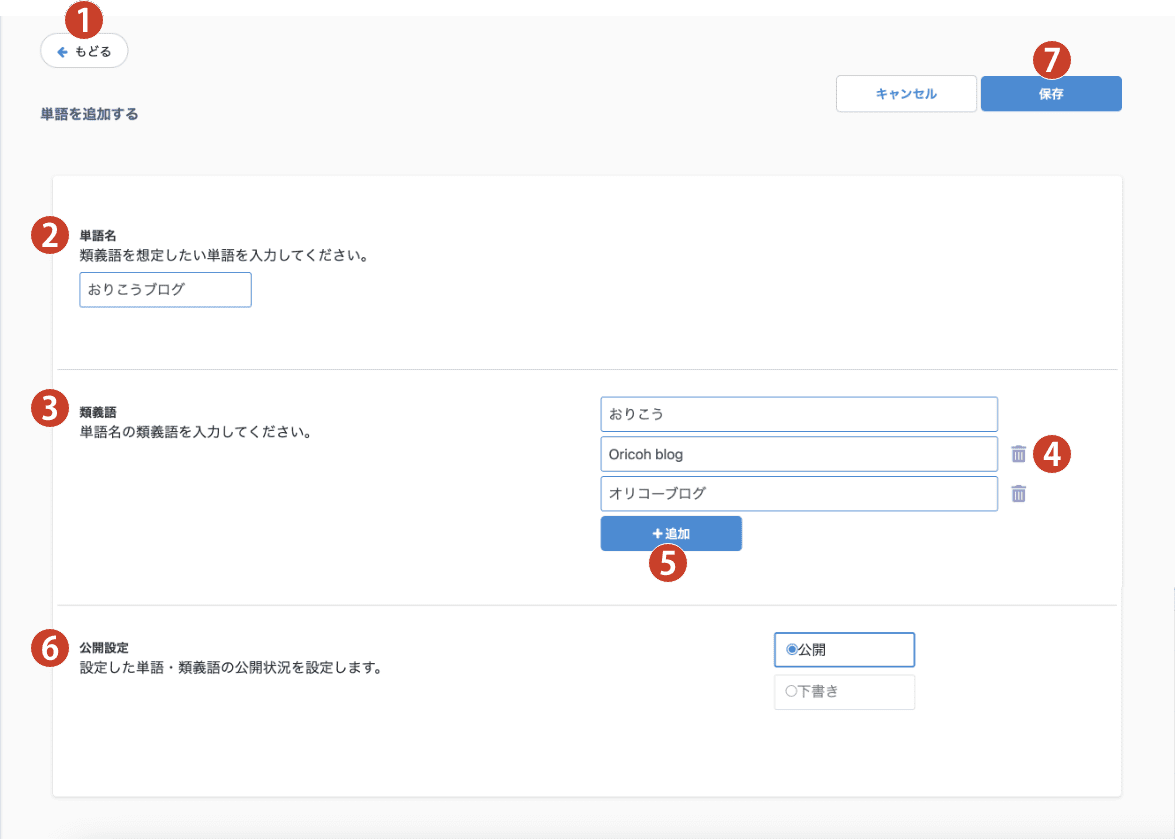
Task: Click red number 3 badge beside 類義語
Action: [48, 408]
